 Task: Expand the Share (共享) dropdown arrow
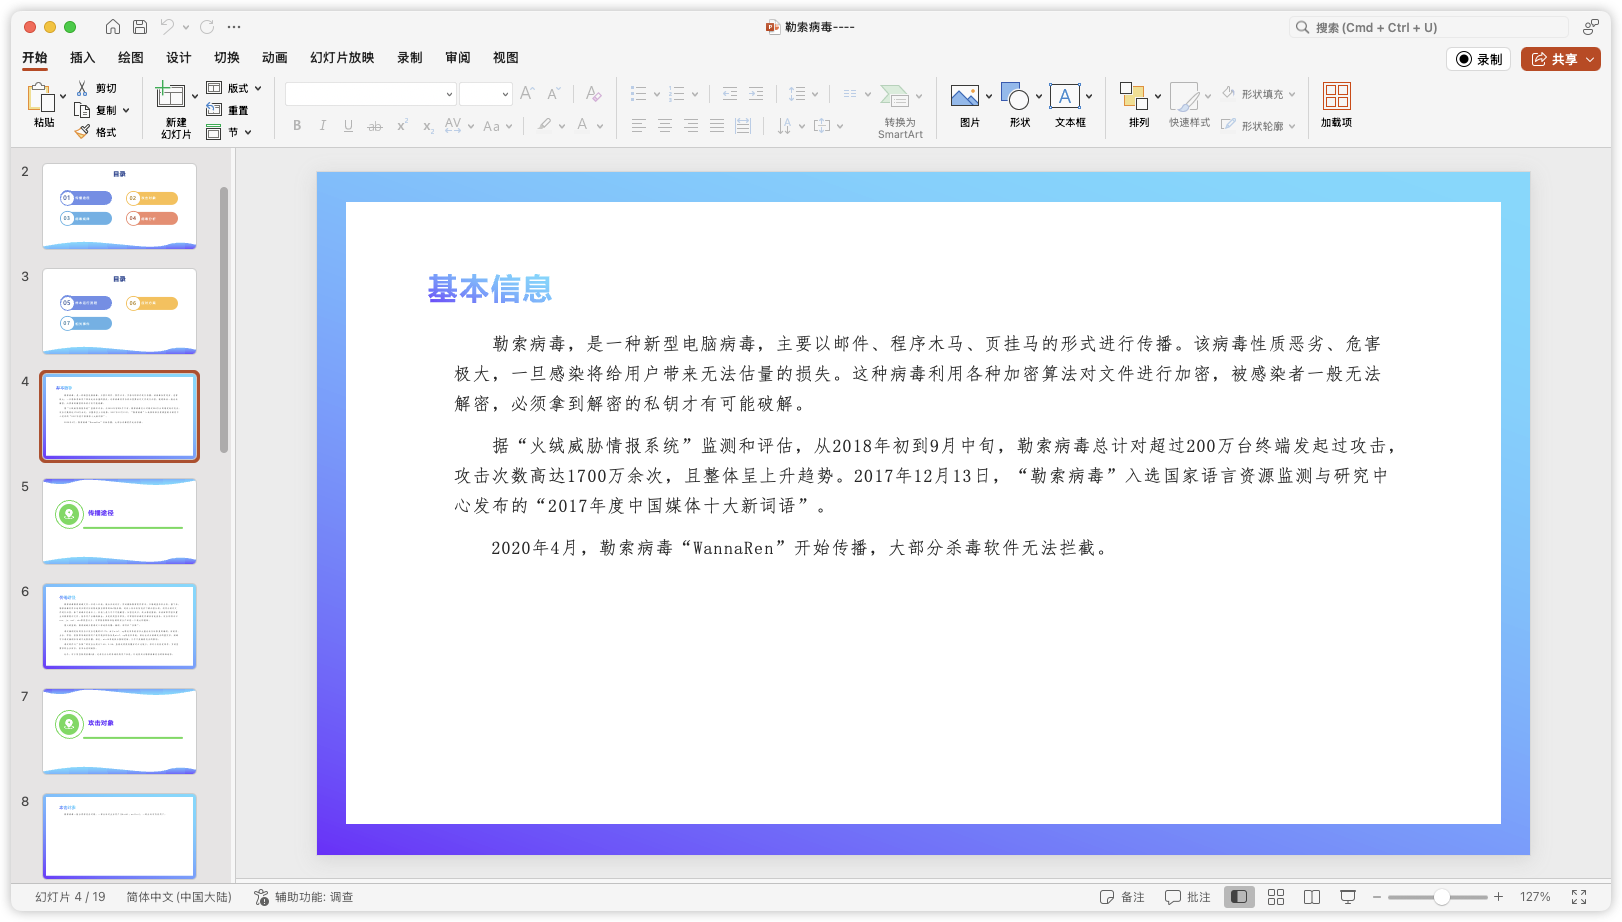[x=1590, y=59]
